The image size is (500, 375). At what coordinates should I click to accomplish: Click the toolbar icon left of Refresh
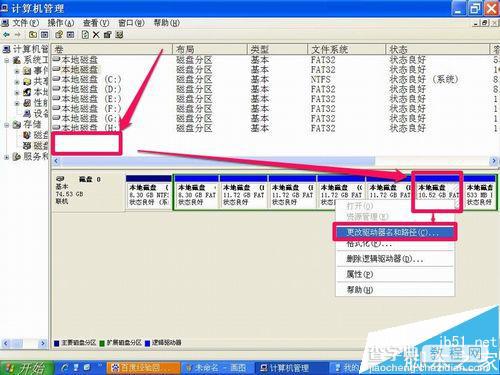tap(70, 35)
